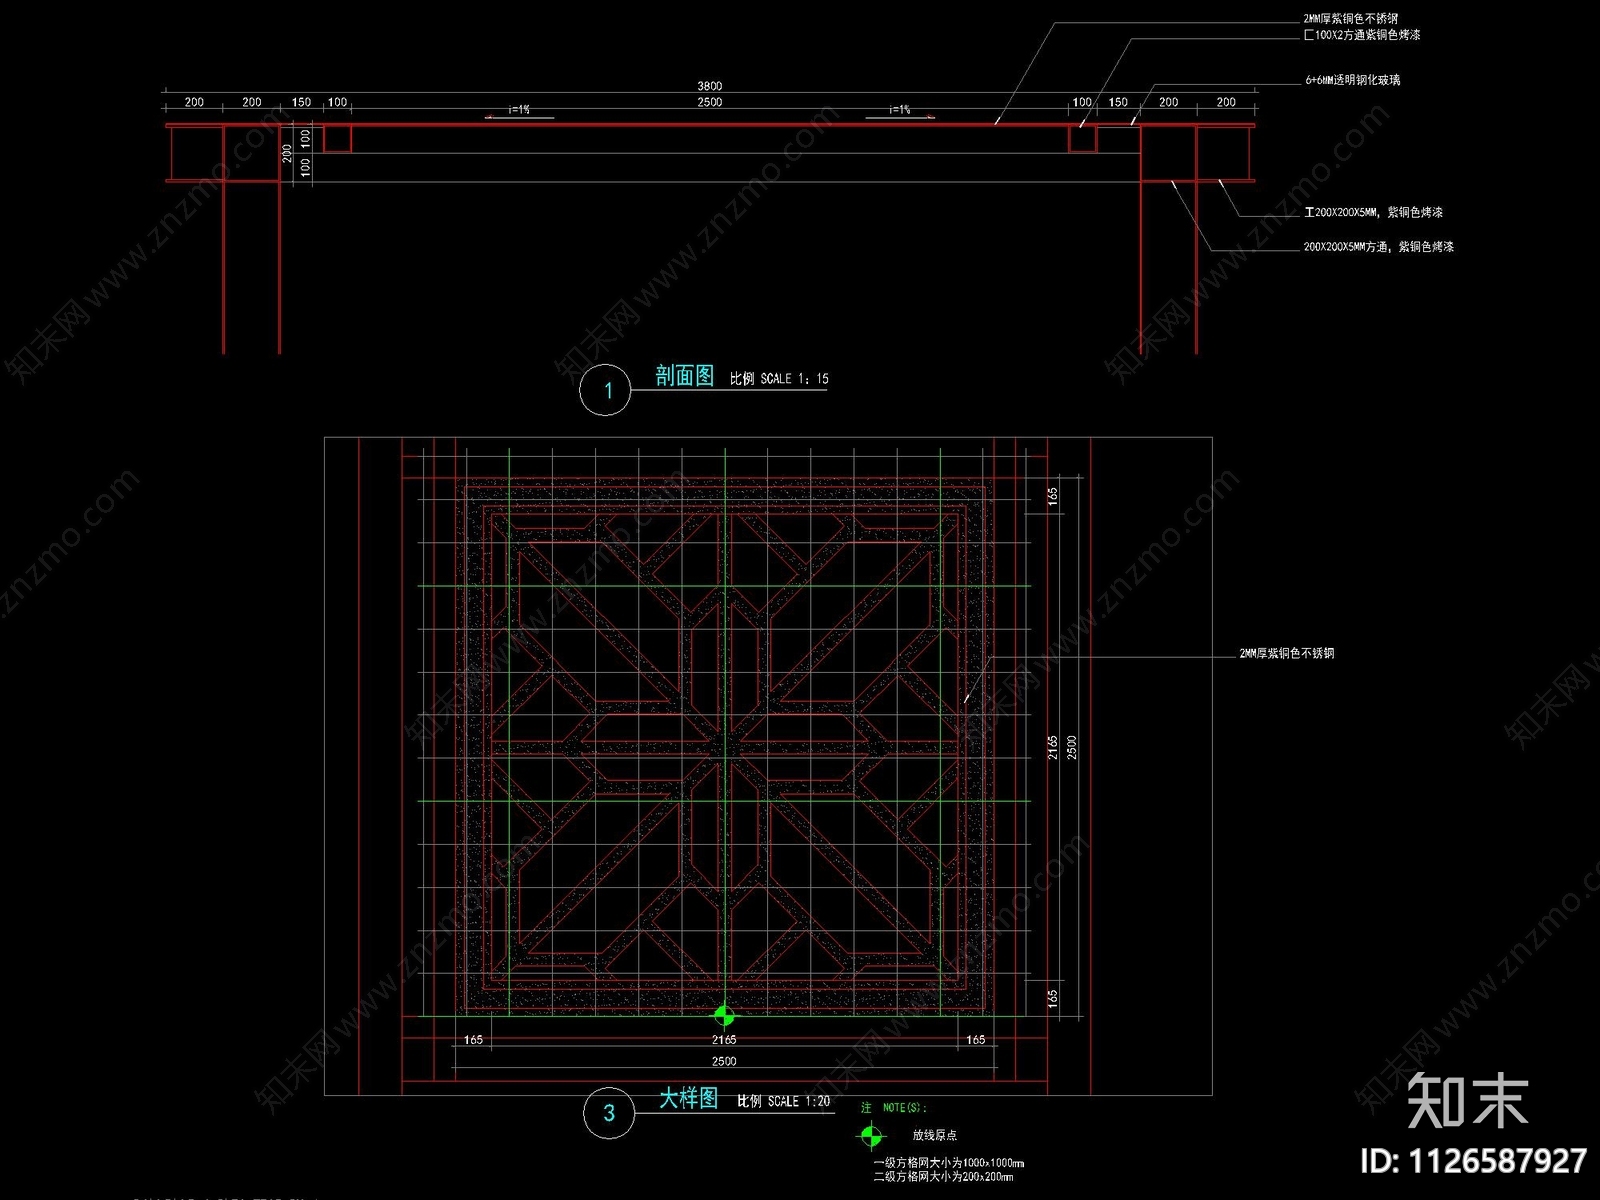Click the right i=1% slope label
The image size is (1600, 1200).
point(901,110)
